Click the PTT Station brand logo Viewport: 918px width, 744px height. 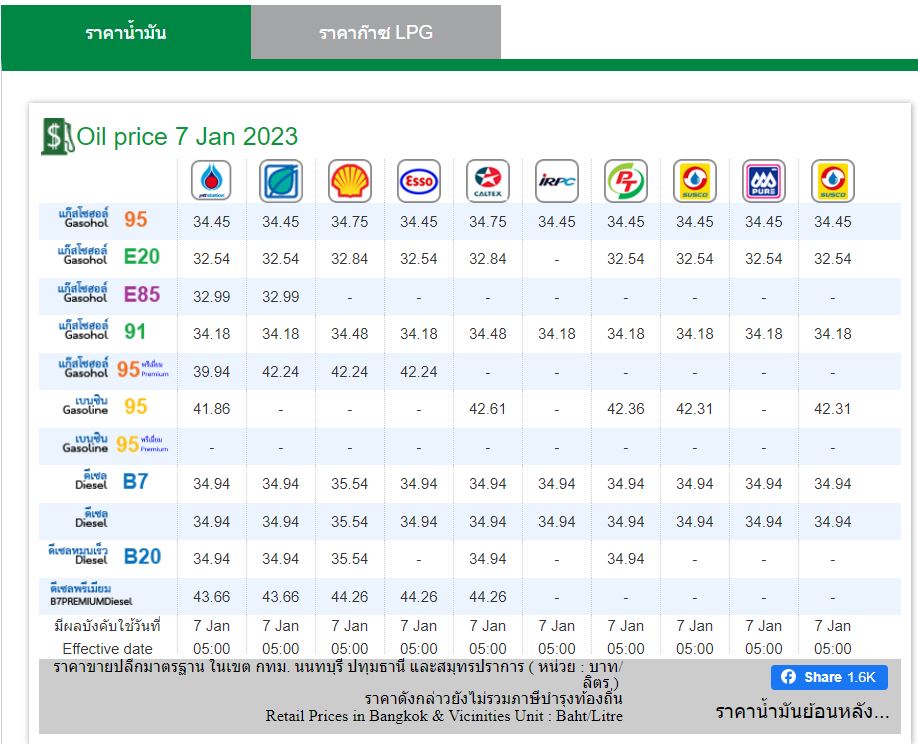(x=211, y=181)
